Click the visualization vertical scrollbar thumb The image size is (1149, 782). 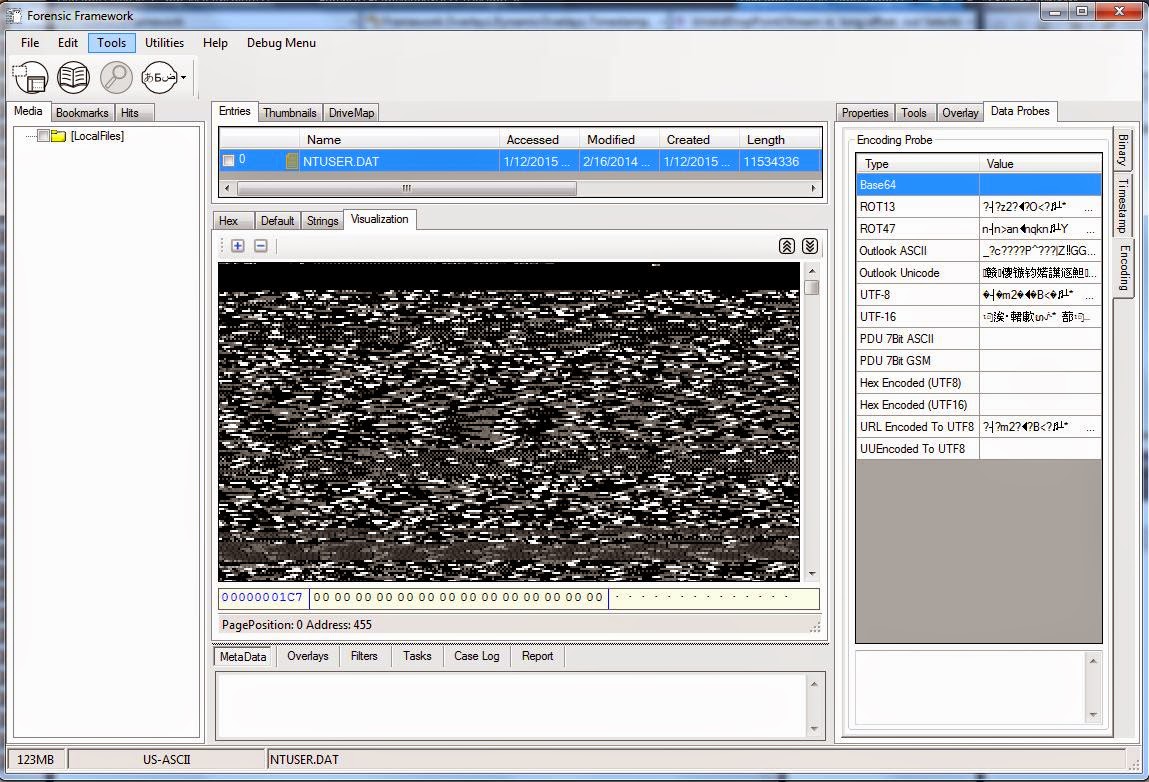coord(811,287)
